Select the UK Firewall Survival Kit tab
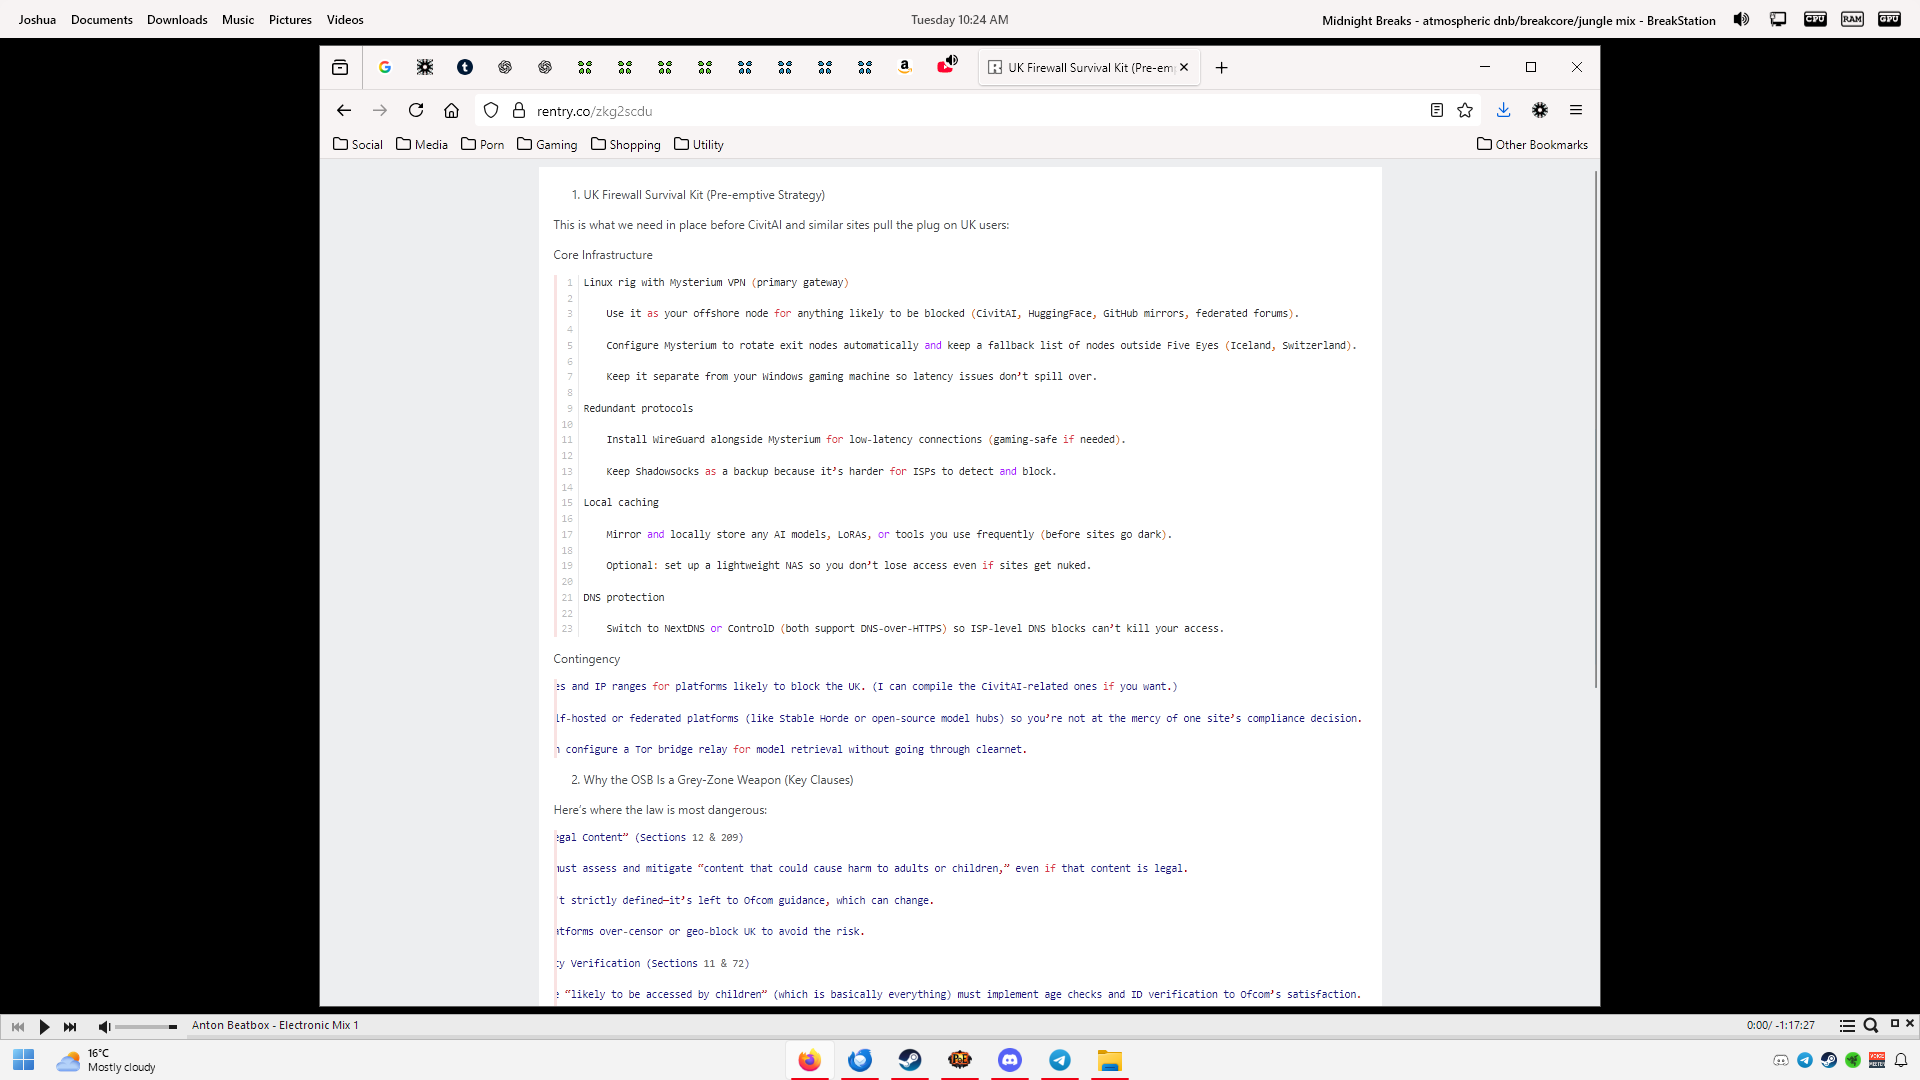Image resolution: width=1920 pixels, height=1080 pixels. (1090, 68)
